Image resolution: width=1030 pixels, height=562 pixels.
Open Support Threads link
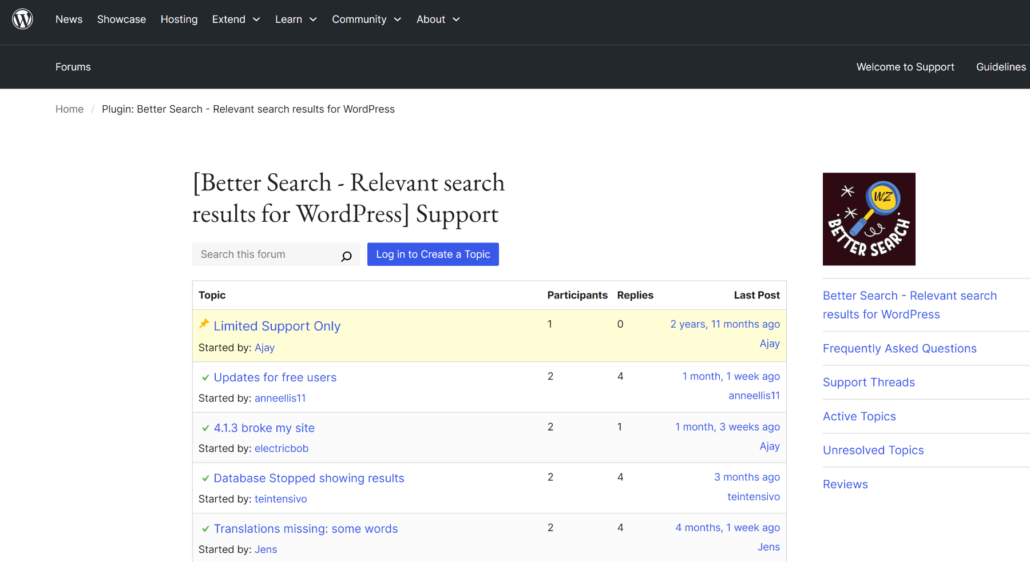tap(868, 383)
